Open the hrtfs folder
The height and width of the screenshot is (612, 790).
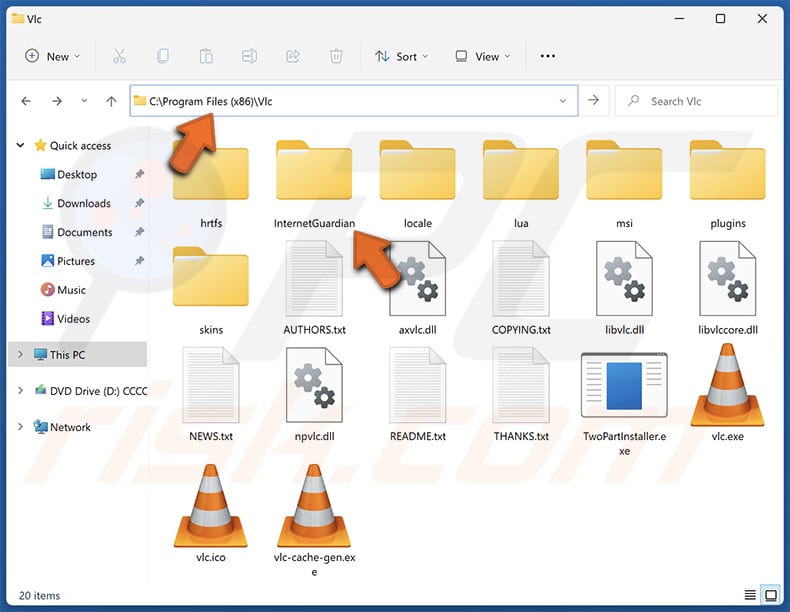(x=211, y=184)
